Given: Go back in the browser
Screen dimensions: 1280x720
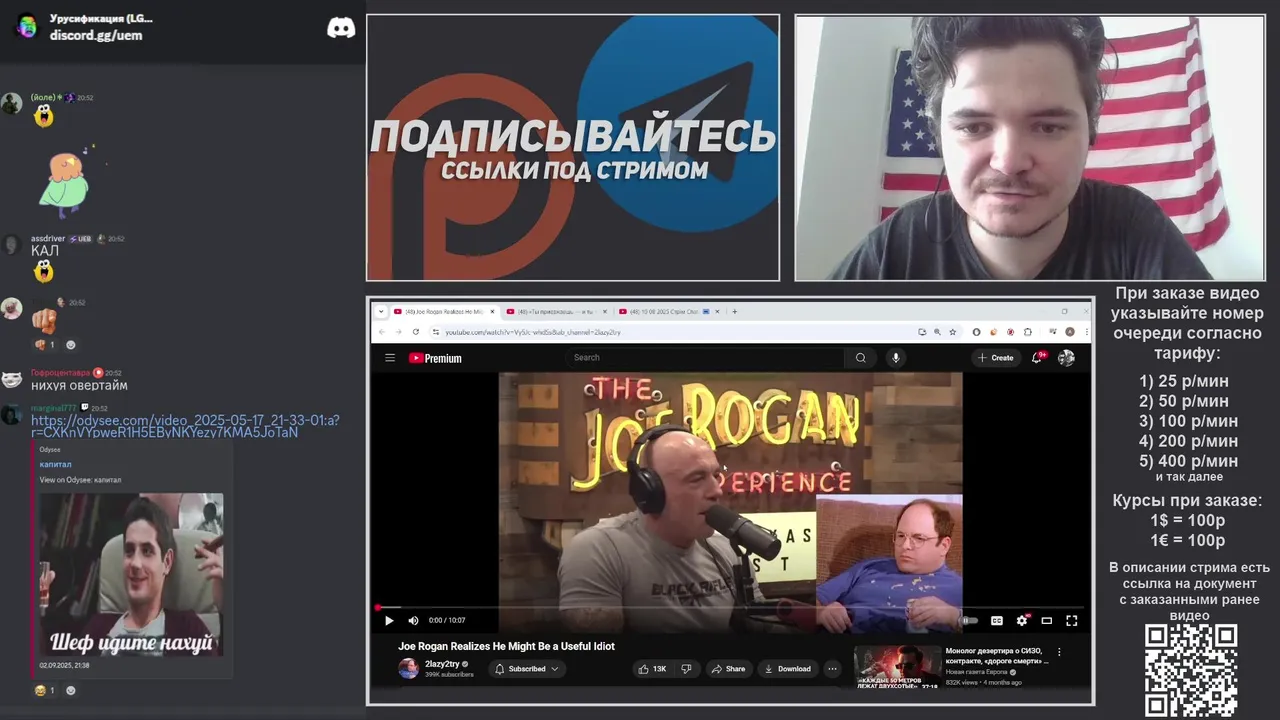Looking at the screenshot, I should [382, 331].
